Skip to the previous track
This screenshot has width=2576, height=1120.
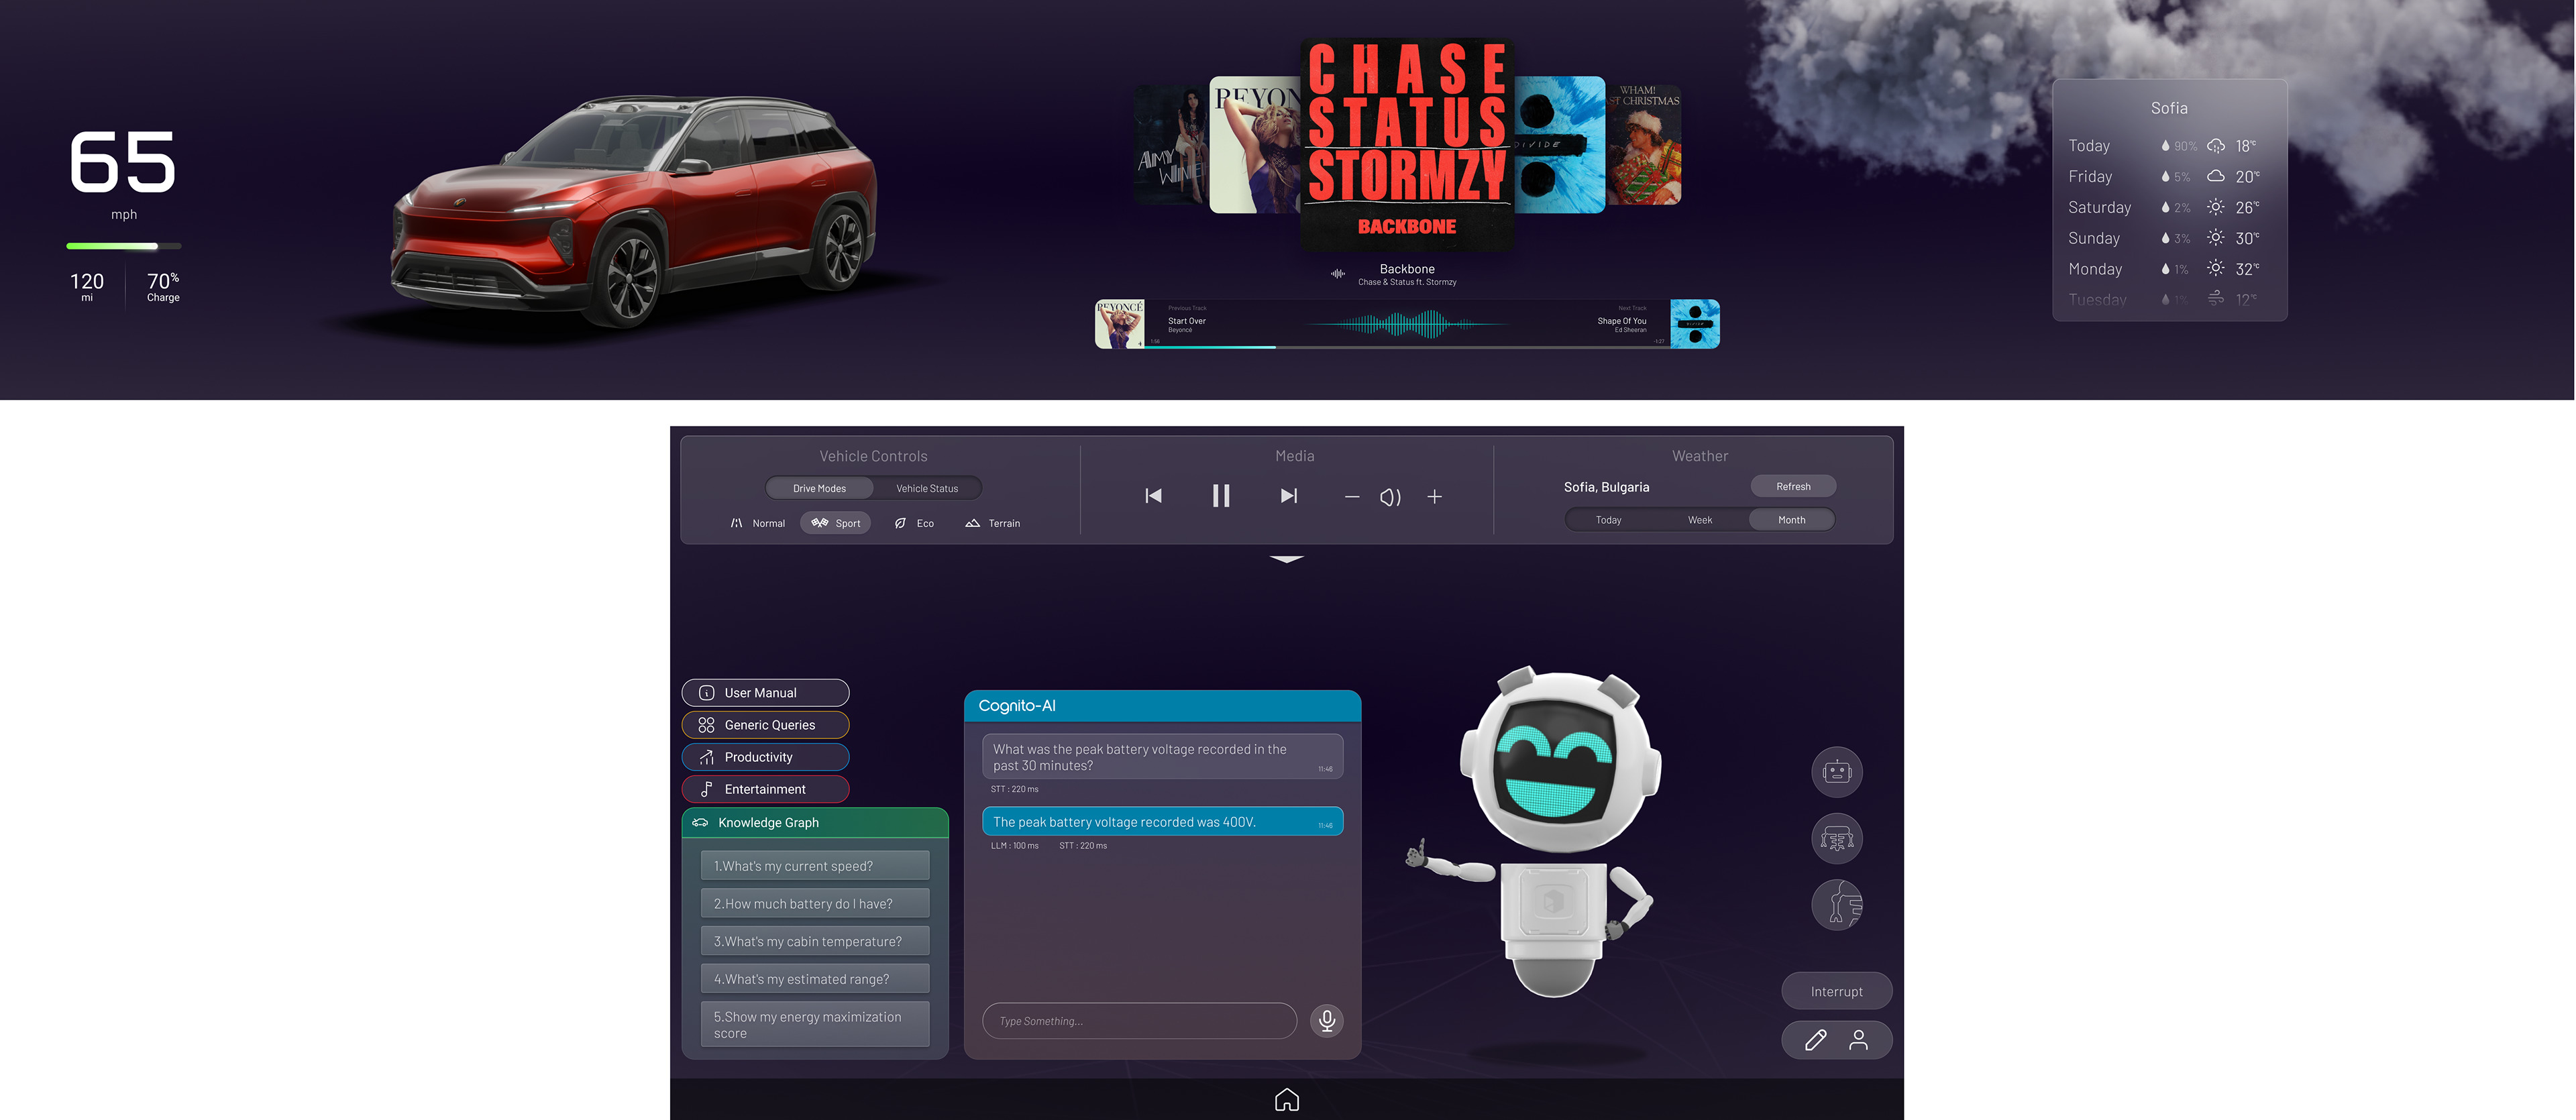click(x=1153, y=496)
